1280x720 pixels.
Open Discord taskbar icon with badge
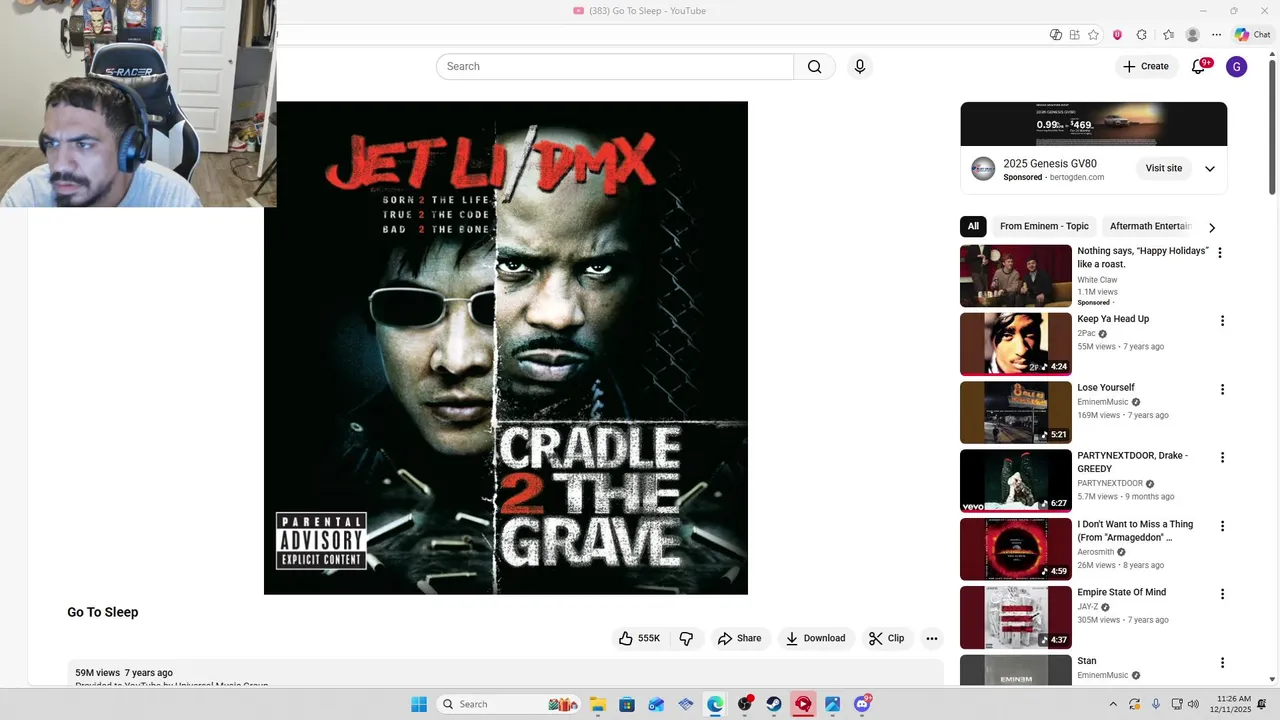862,704
